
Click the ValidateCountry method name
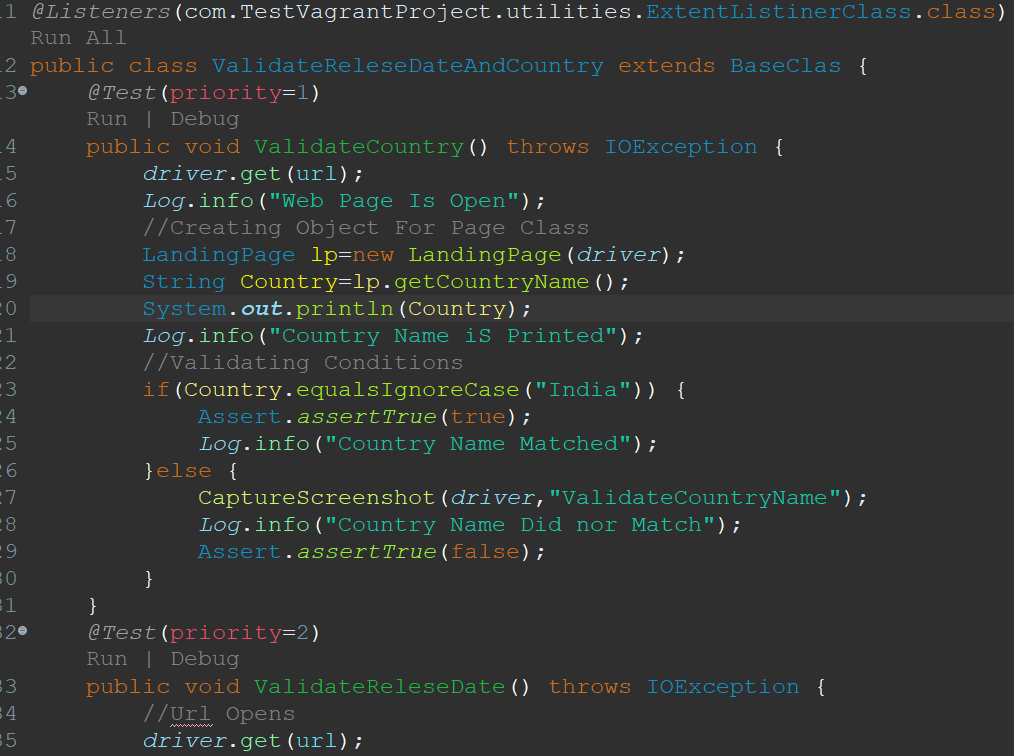click(359, 147)
